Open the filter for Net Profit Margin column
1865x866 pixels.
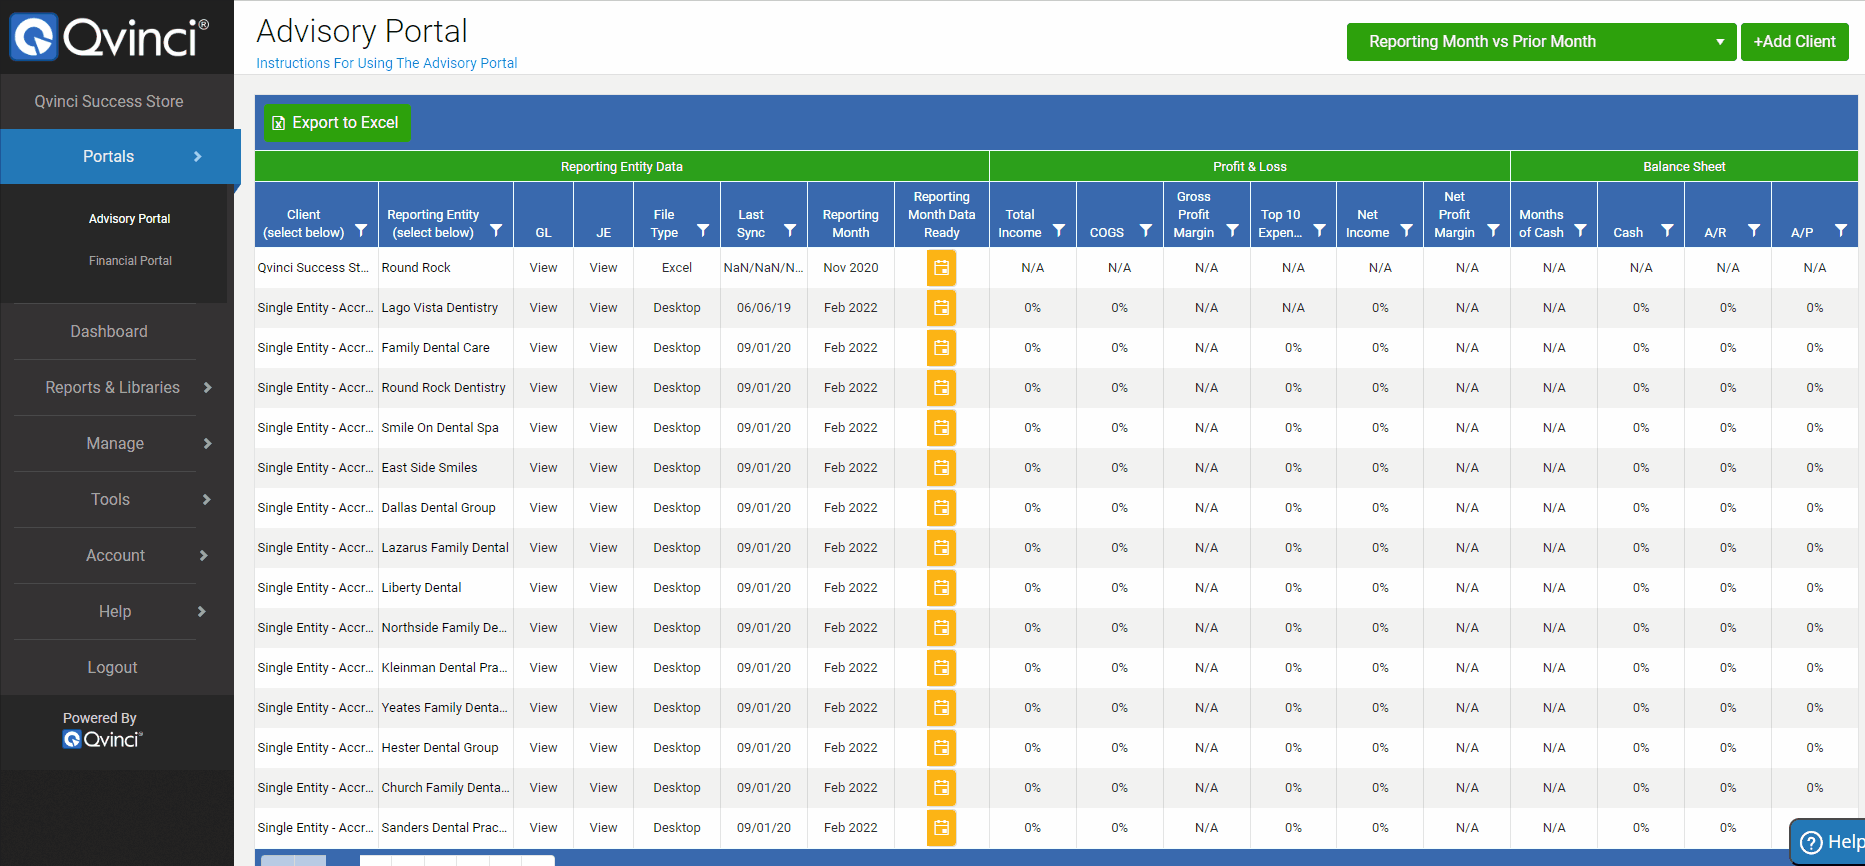click(x=1494, y=231)
